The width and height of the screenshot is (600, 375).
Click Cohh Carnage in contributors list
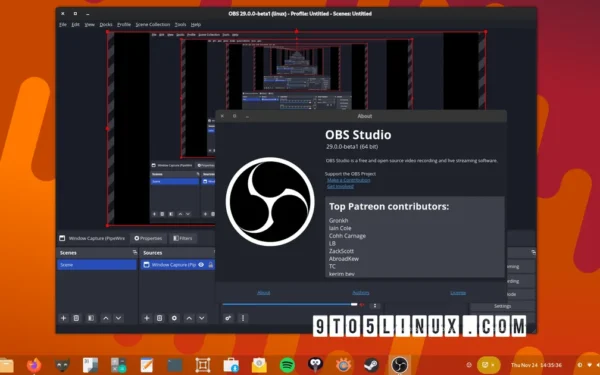347,236
